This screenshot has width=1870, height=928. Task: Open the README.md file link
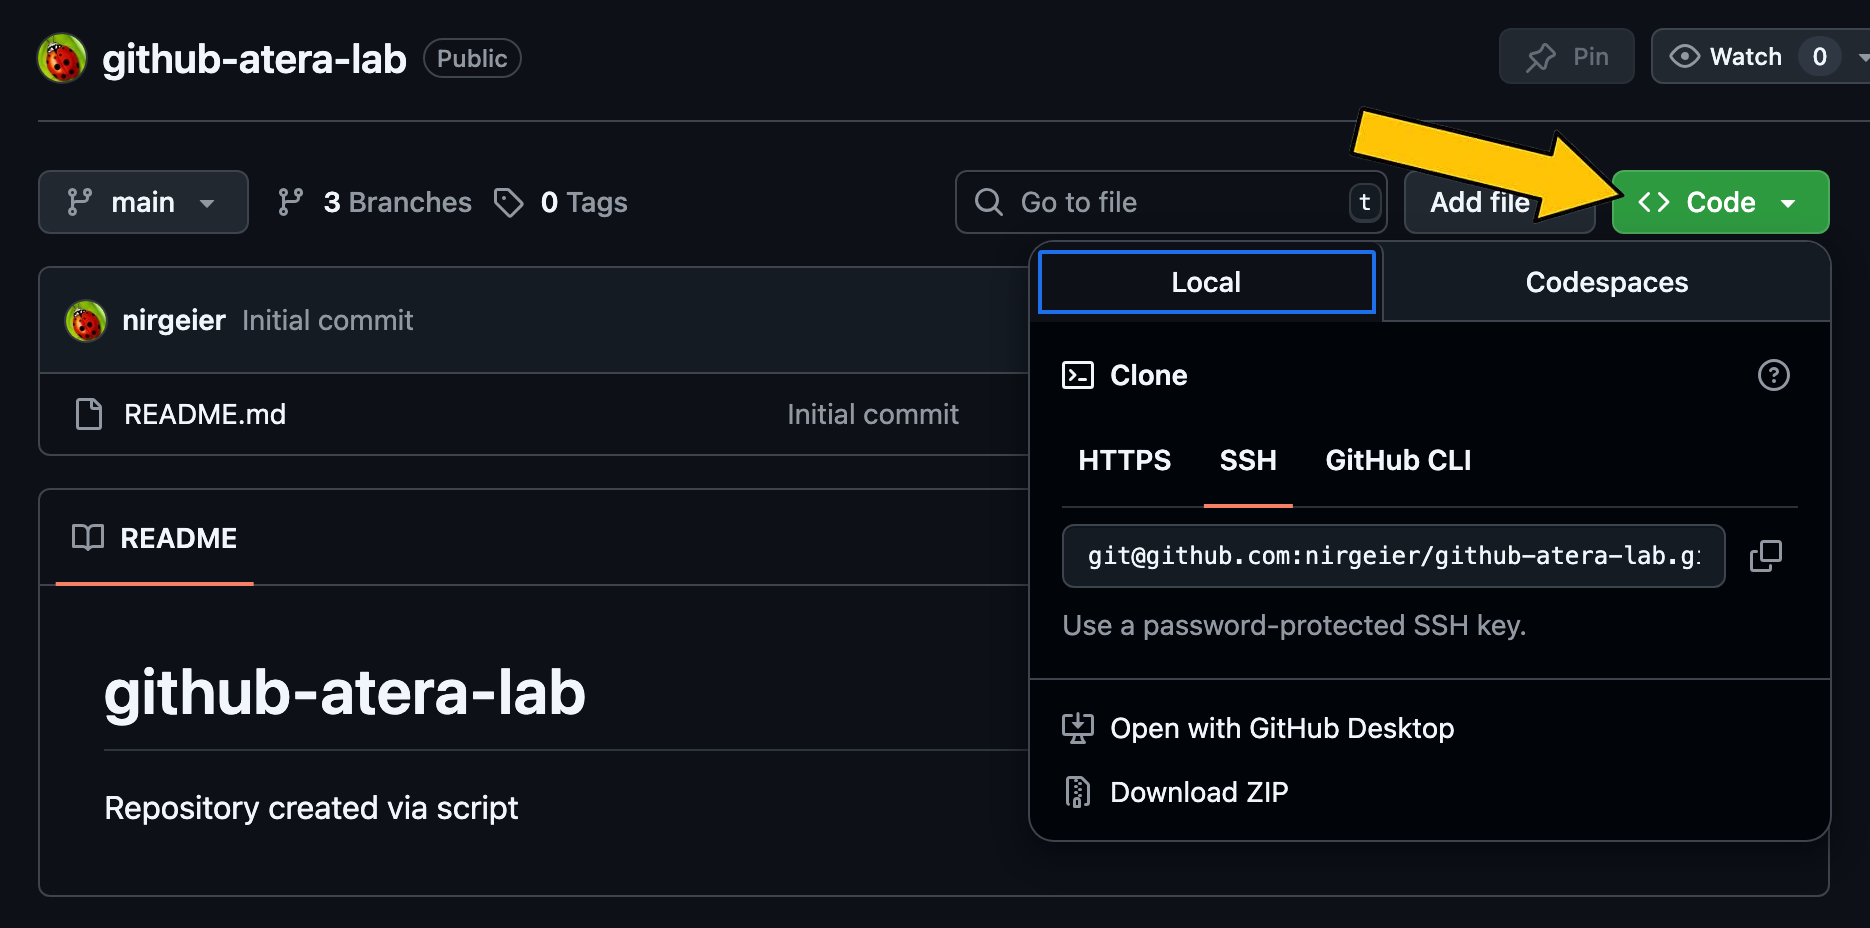point(205,414)
